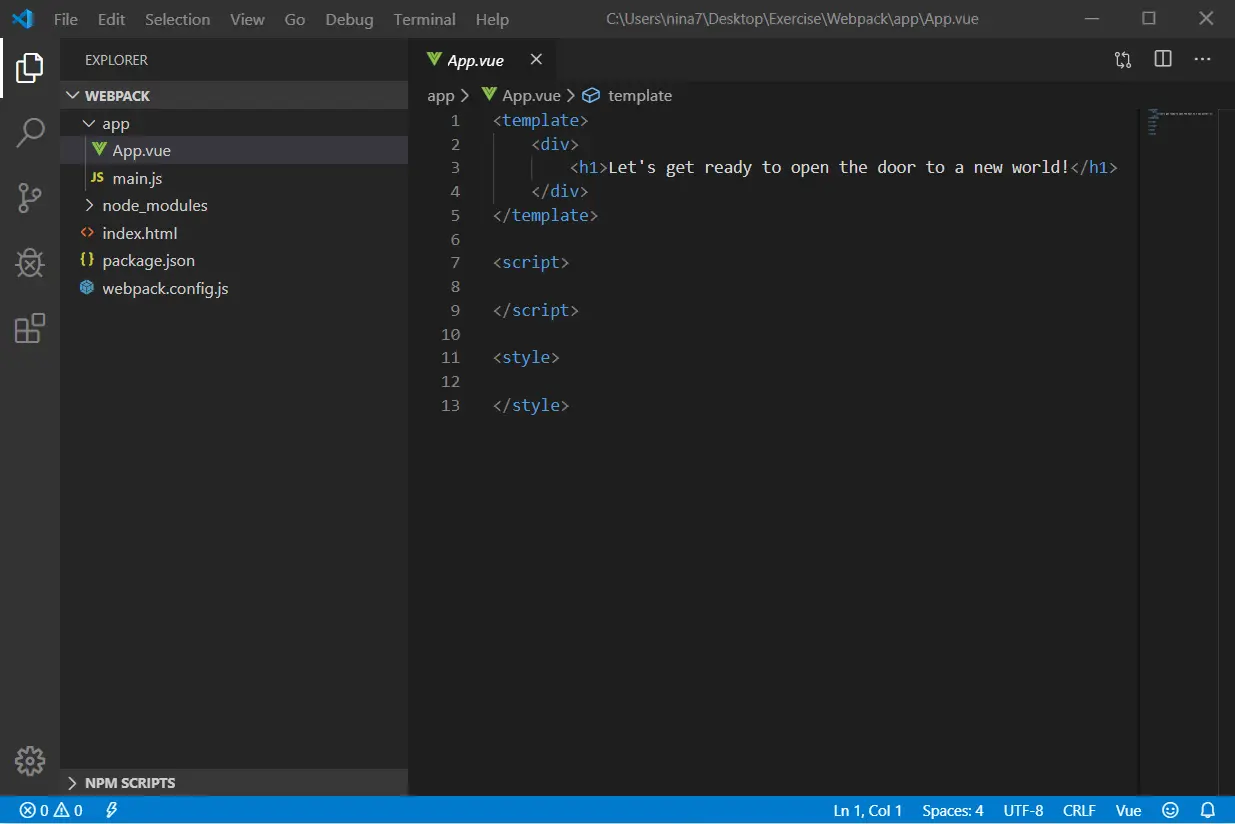Open the View menu

(x=247, y=19)
